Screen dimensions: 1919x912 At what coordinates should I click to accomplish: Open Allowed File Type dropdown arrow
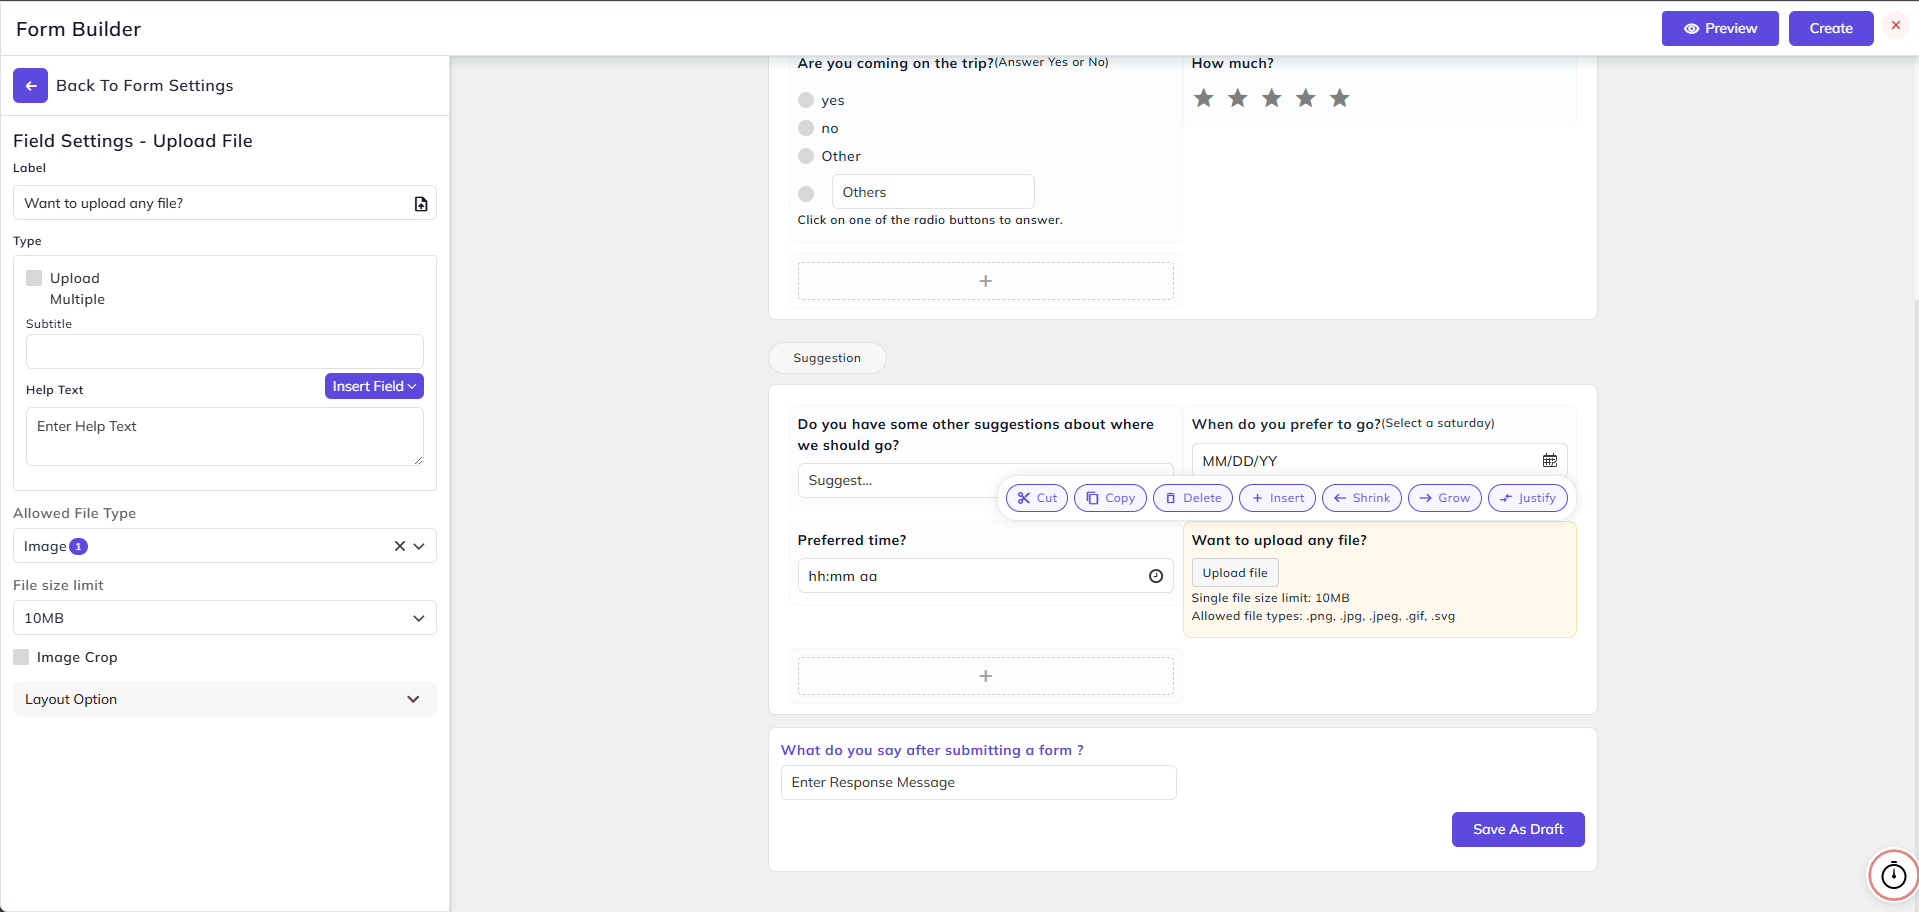click(x=419, y=546)
